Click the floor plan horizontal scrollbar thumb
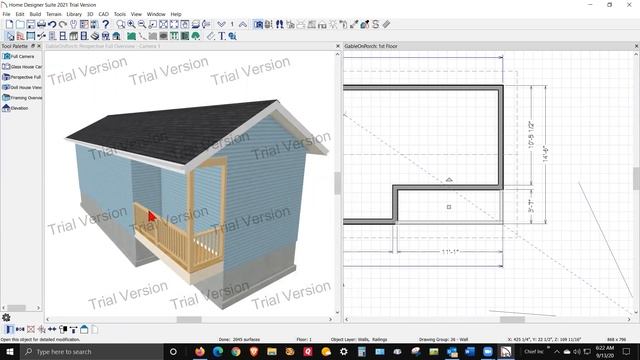 click(x=512, y=320)
